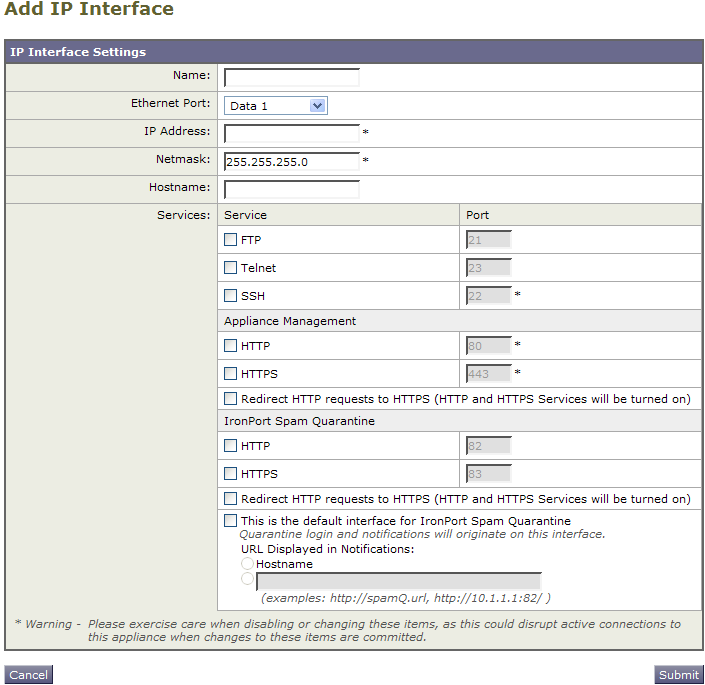Screen dimensions: 705x685
Task: Enable Appliance Management HTTP checkbox
Action: (230, 345)
